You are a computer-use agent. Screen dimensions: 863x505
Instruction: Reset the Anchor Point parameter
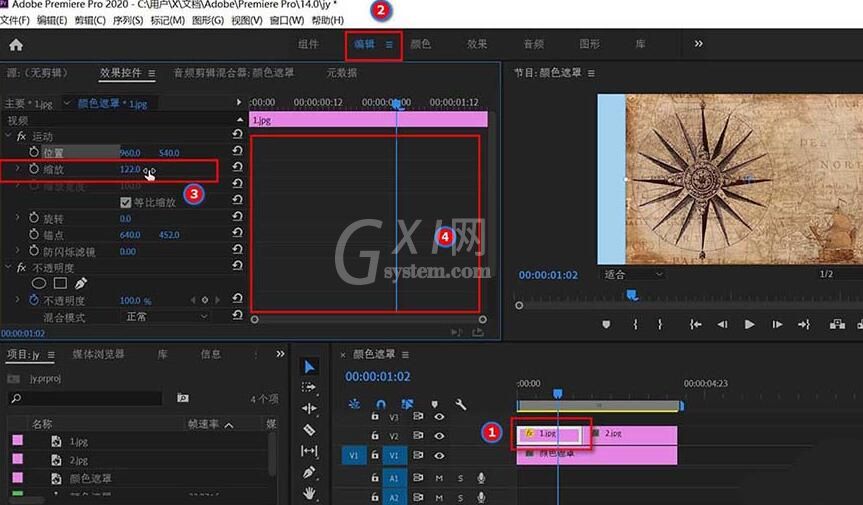click(x=237, y=233)
